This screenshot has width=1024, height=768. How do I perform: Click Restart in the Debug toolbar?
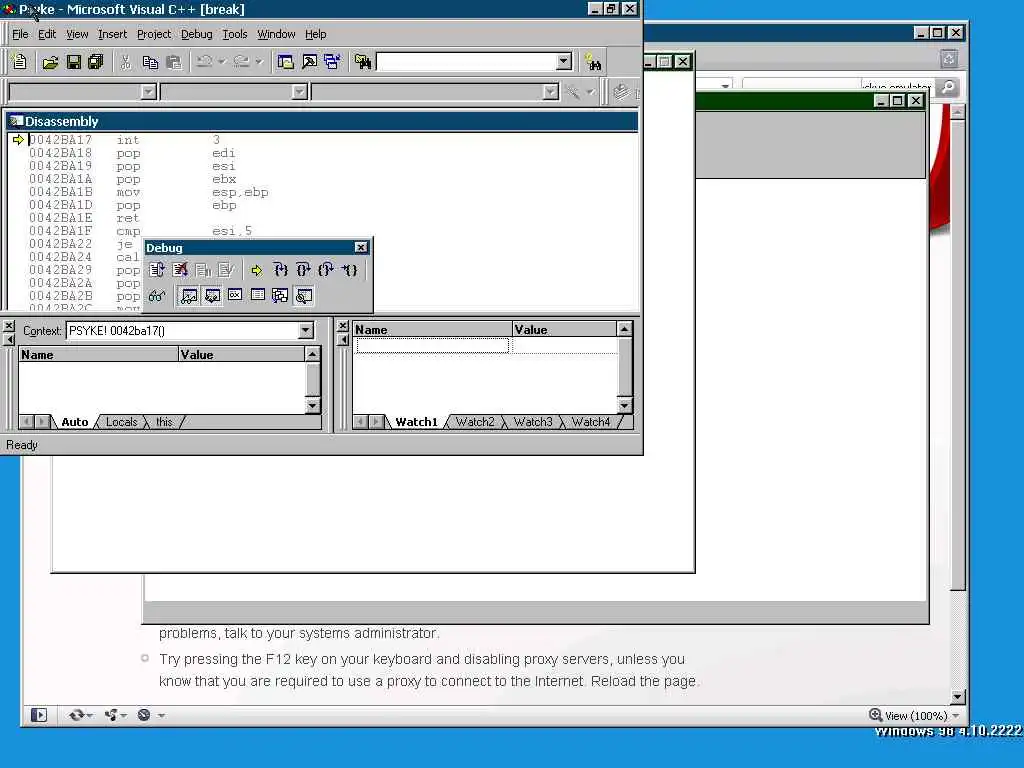[157, 270]
